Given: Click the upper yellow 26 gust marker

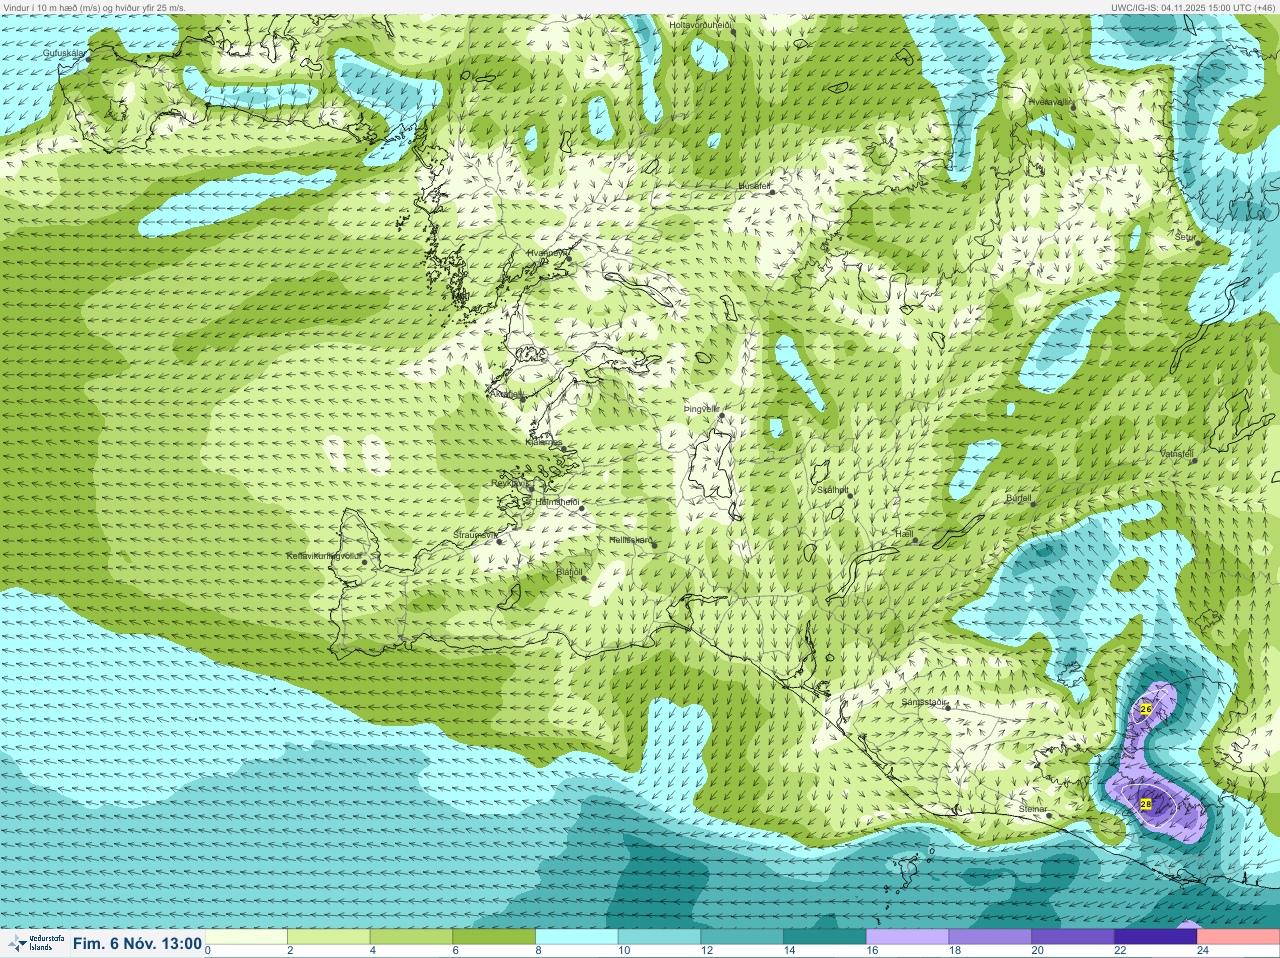Looking at the screenshot, I should 1146,709.
